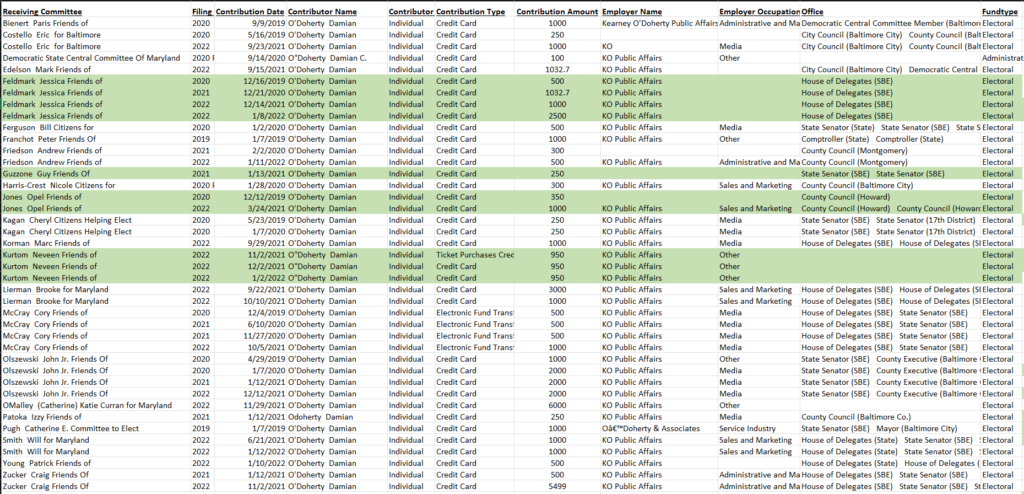Screen dimensions: 1024x494
Task: Select the Employer Name column header
Action: [632, 12]
